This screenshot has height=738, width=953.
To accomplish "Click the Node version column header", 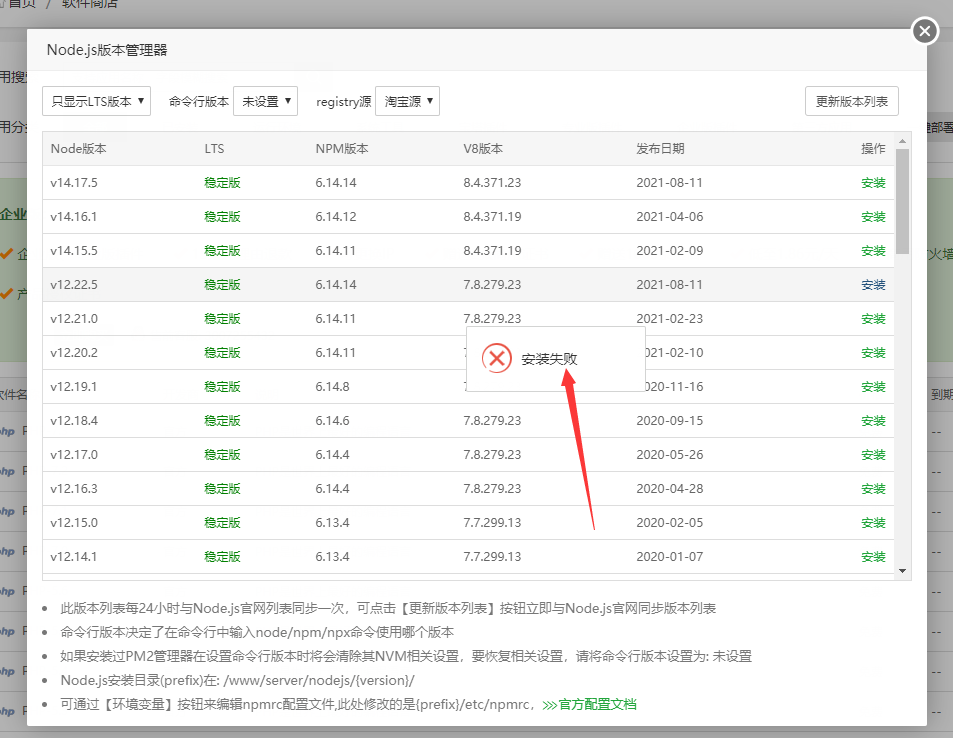I will pos(78,149).
